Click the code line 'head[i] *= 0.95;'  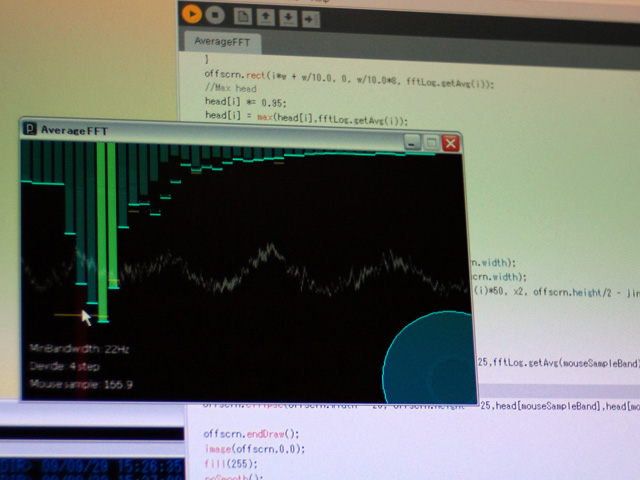click(x=245, y=102)
